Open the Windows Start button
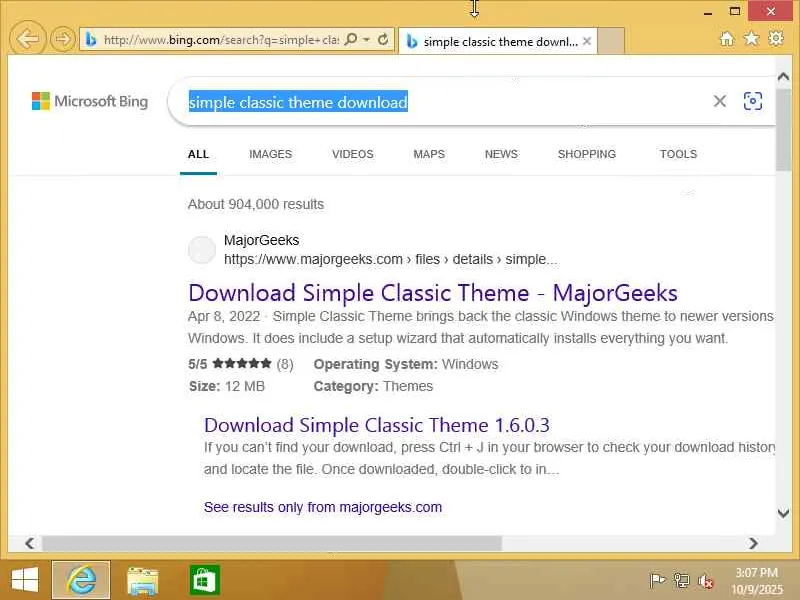 (x=24, y=581)
